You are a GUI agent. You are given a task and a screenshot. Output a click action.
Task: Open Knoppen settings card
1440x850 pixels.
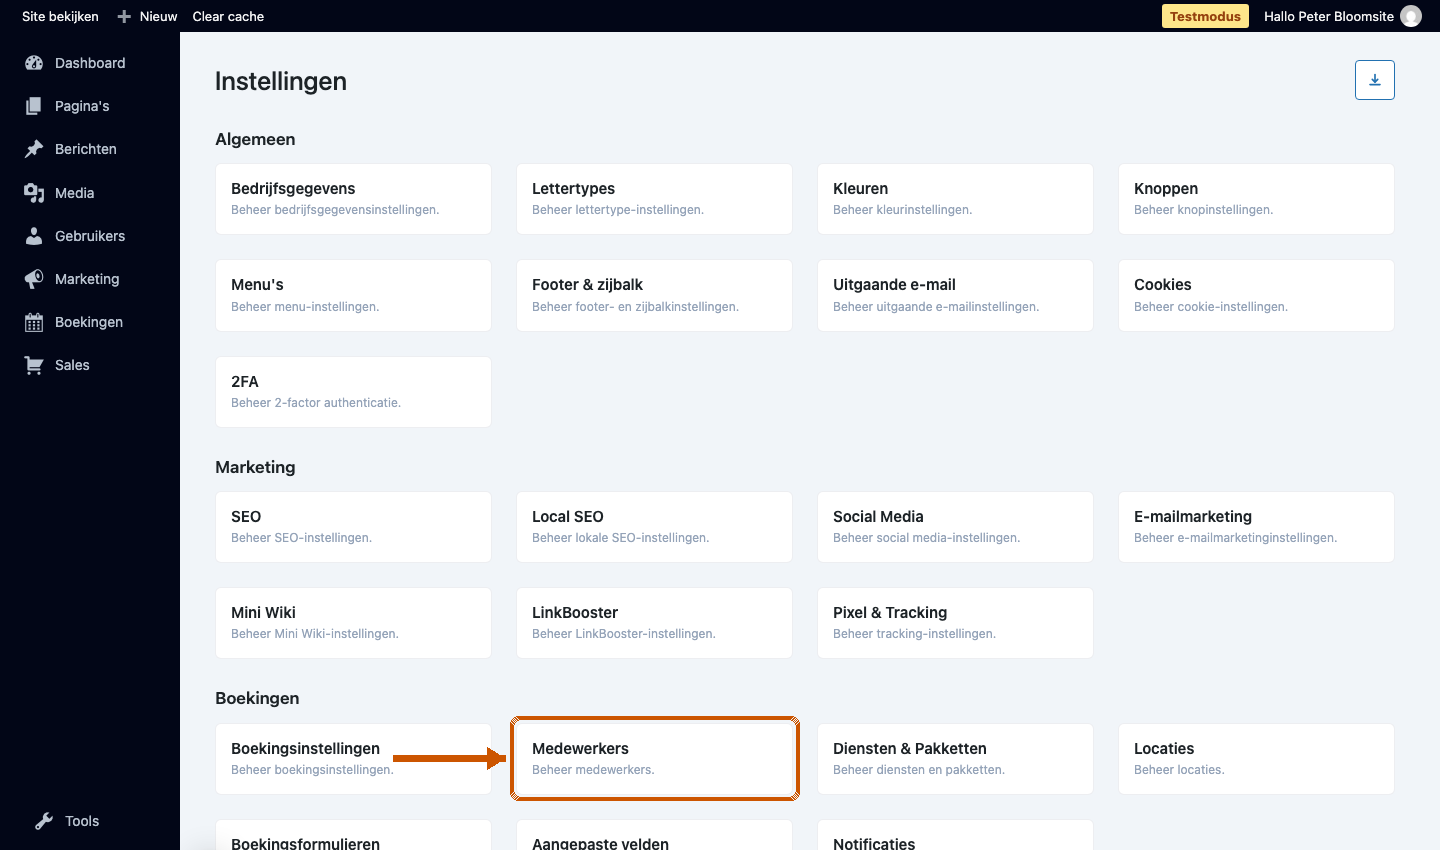(1256, 199)
